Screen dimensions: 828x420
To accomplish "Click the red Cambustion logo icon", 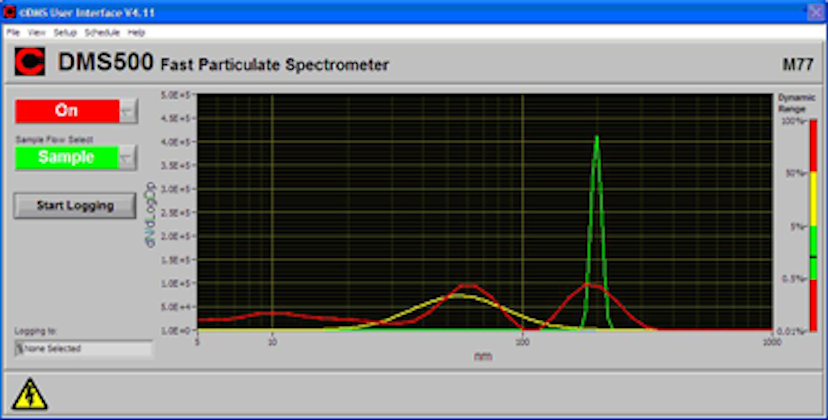I will click(x=30, y=61).
